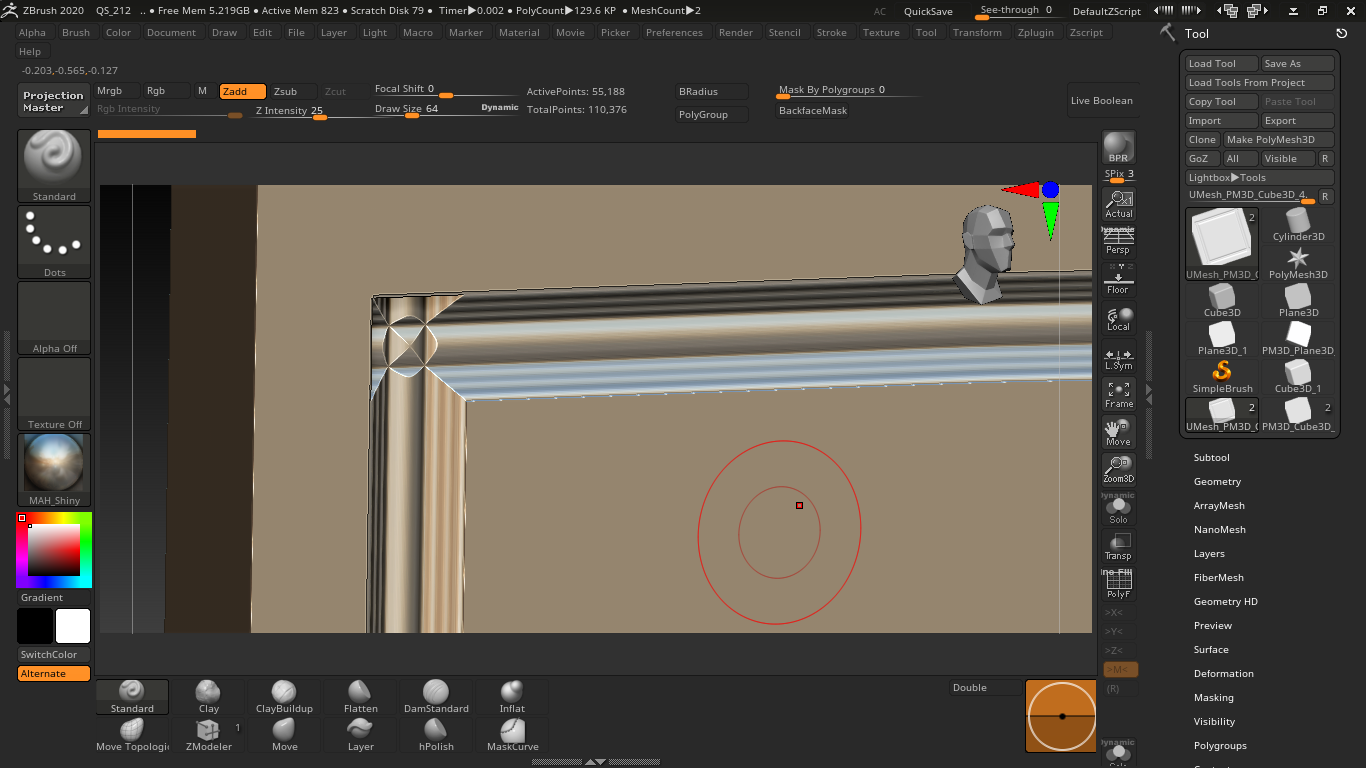Select the hPolish brush
1366x768 pixels.
pos(436,735)
